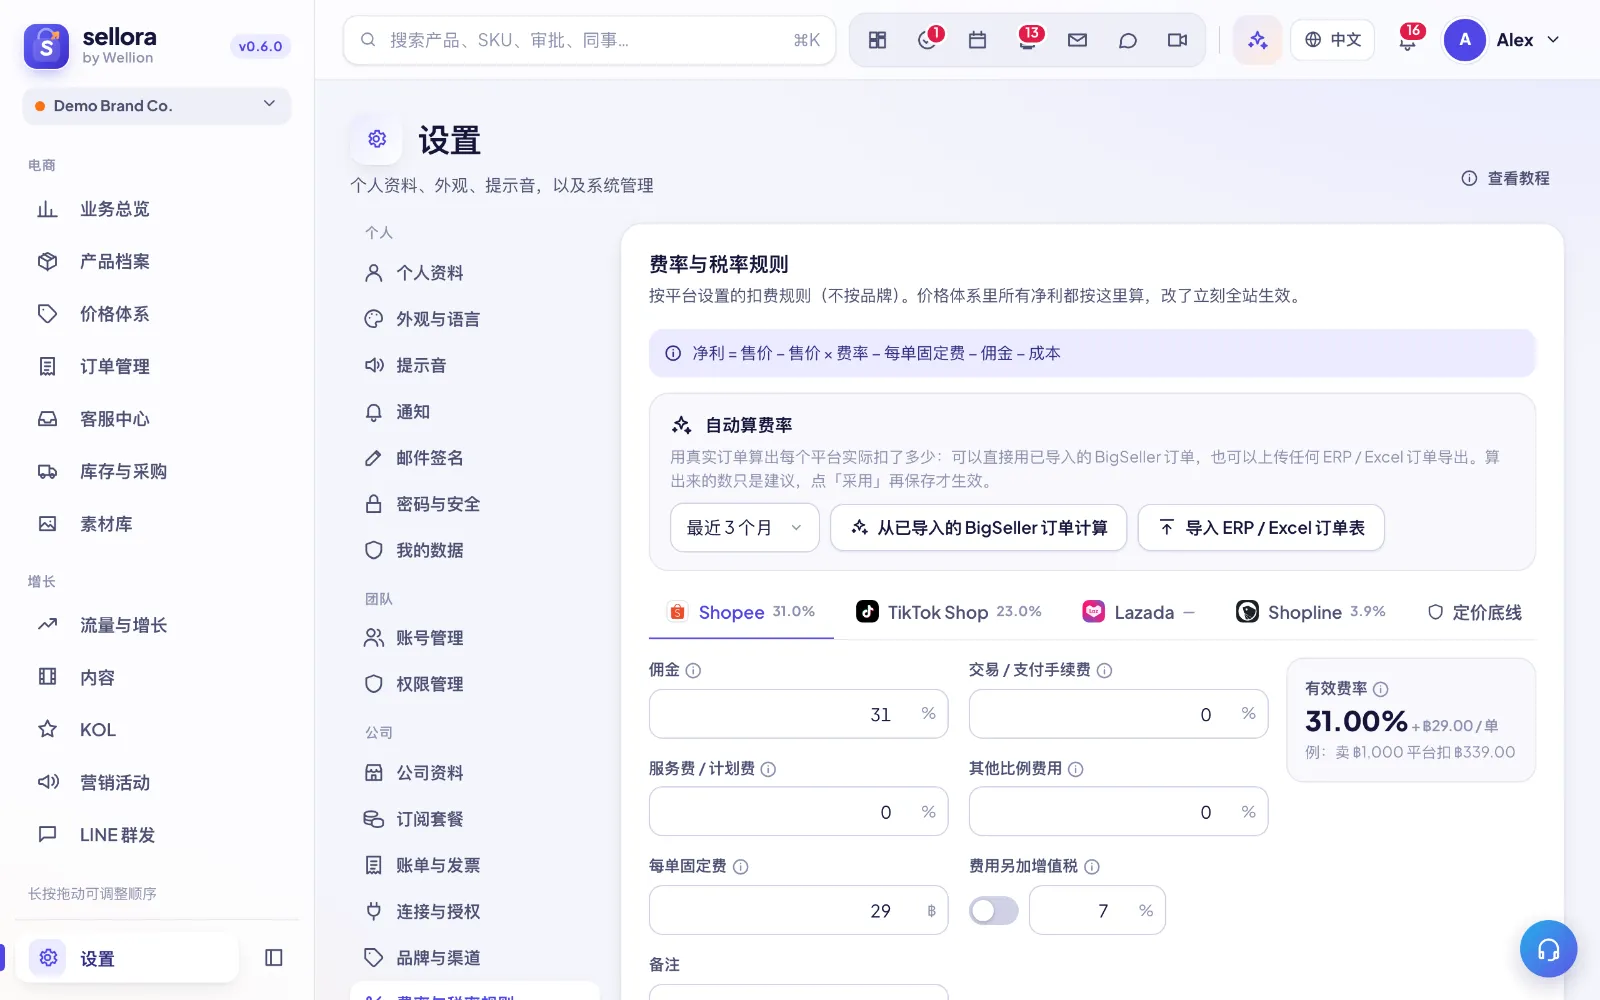Image resolution: width=1600 pixels, height=1000 pixels.
Task: Open 权限管理 settings section
Action: 475,684
